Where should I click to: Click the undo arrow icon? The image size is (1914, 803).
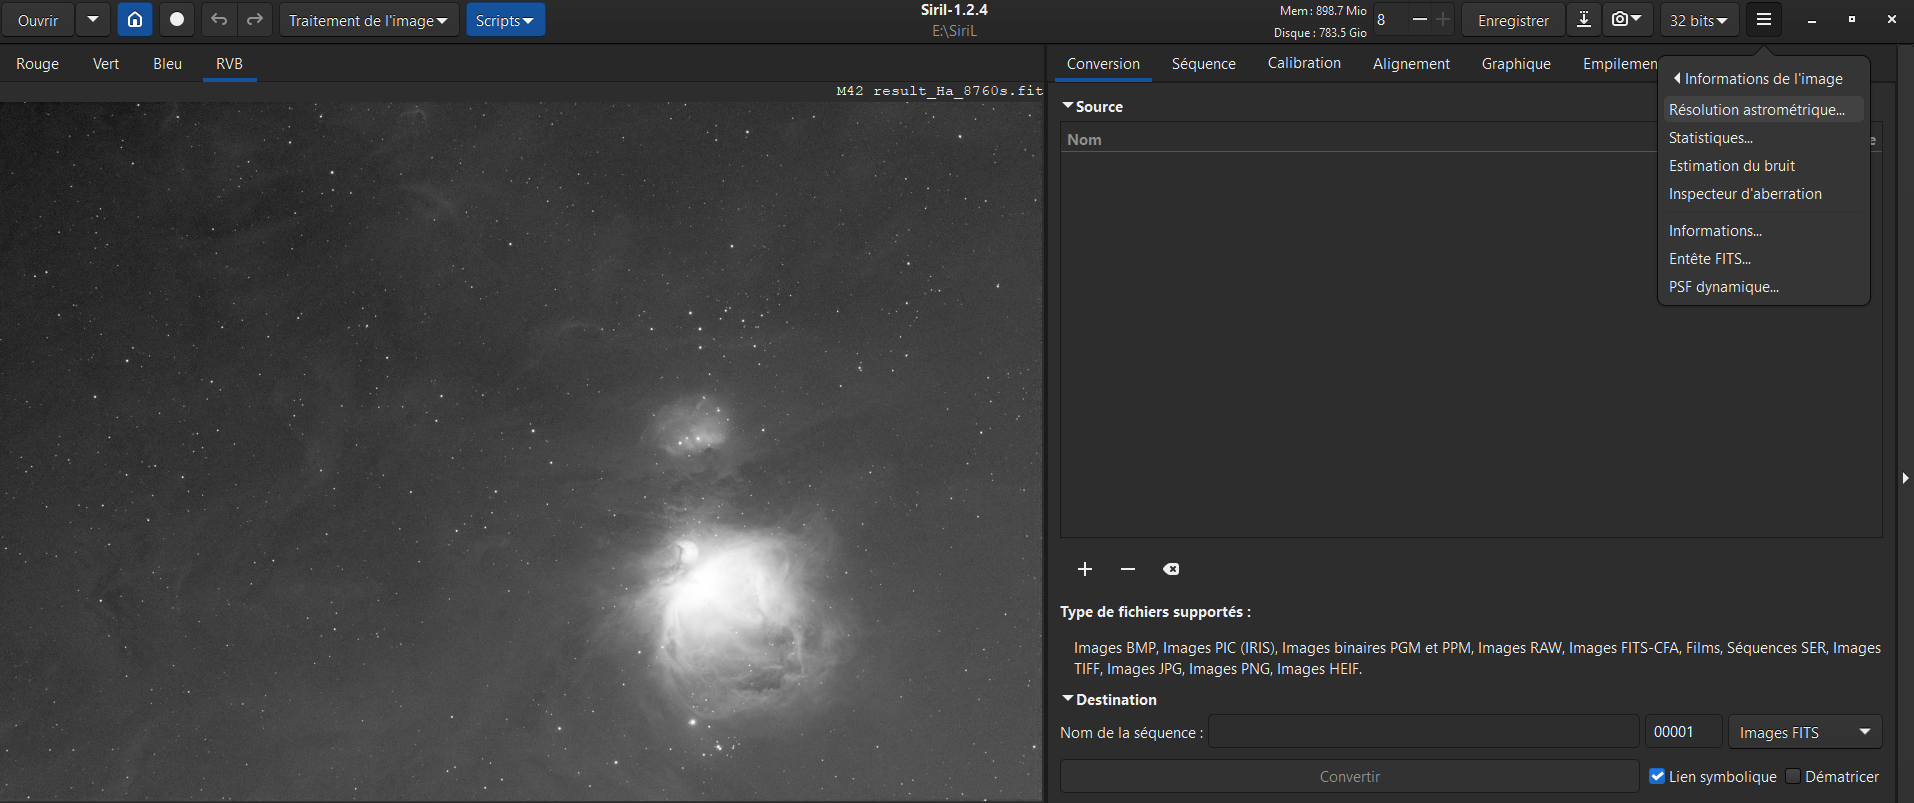tap(219, 20)
